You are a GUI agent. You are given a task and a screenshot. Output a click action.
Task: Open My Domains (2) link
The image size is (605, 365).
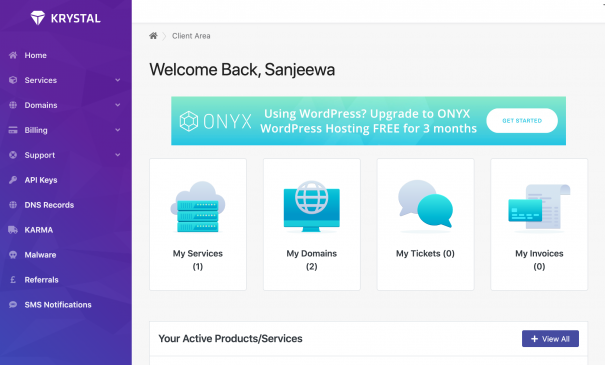click(x=312, y=260)
